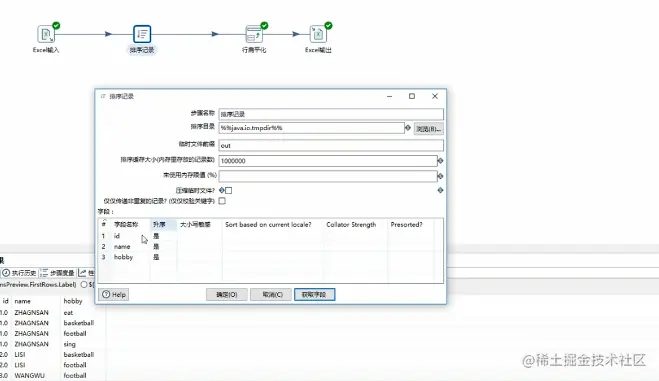The width and height of the screenshot is (659, 381).
Task: Switch to the 步骤度量 tab
Action: [x=58, y=273]
